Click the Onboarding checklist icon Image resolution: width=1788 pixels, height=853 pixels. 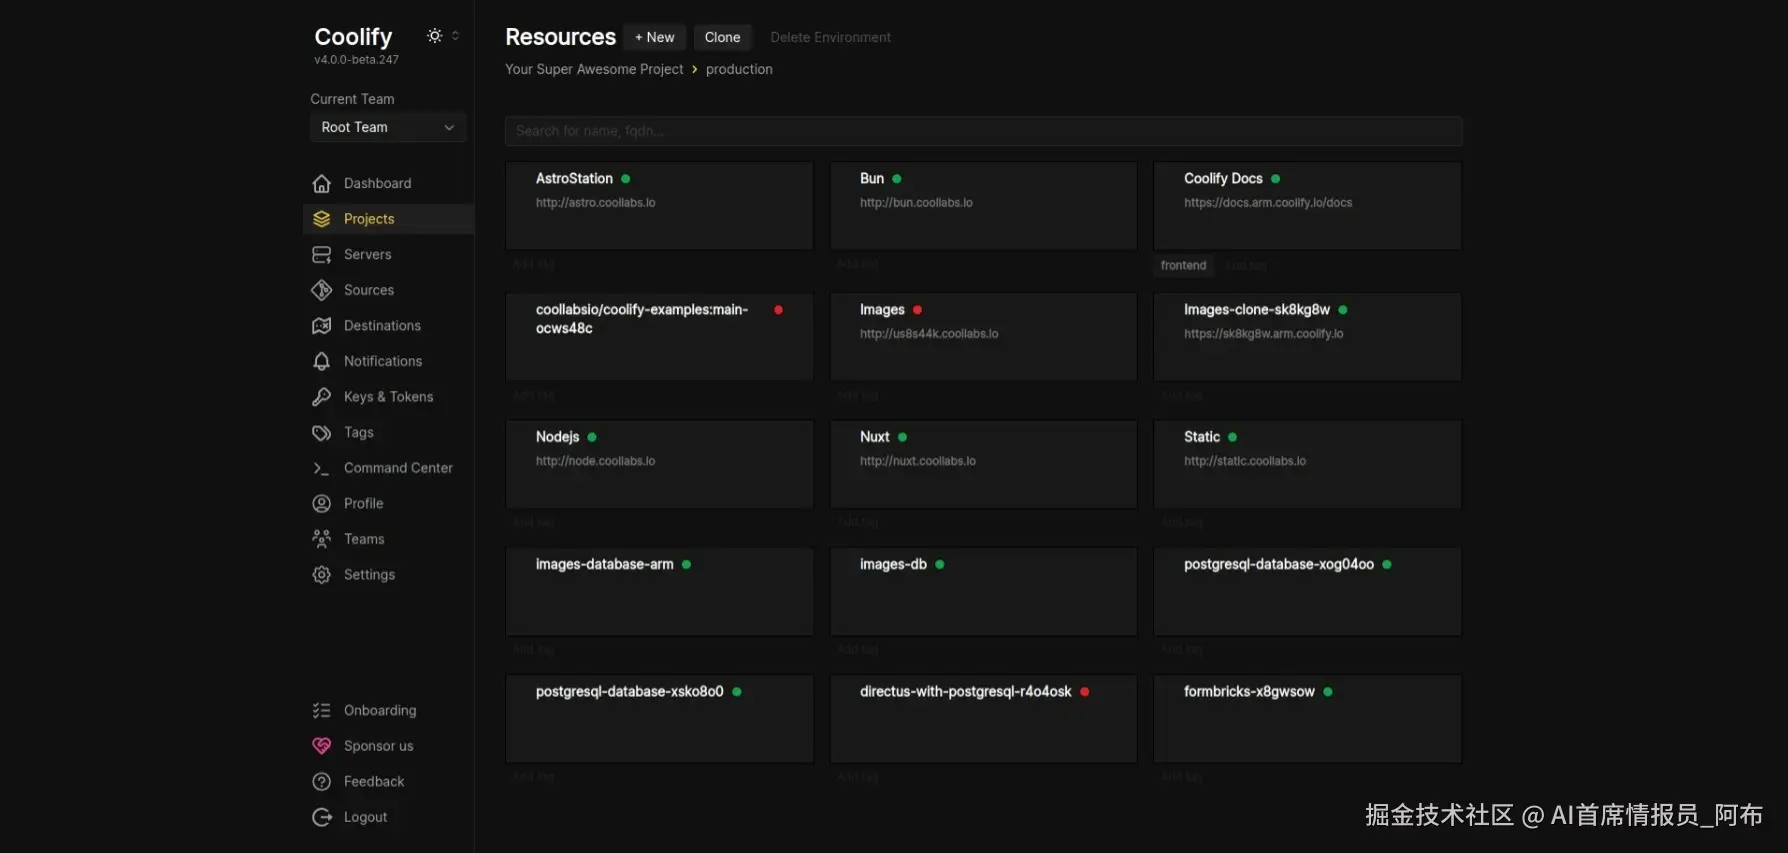[321, 711]
